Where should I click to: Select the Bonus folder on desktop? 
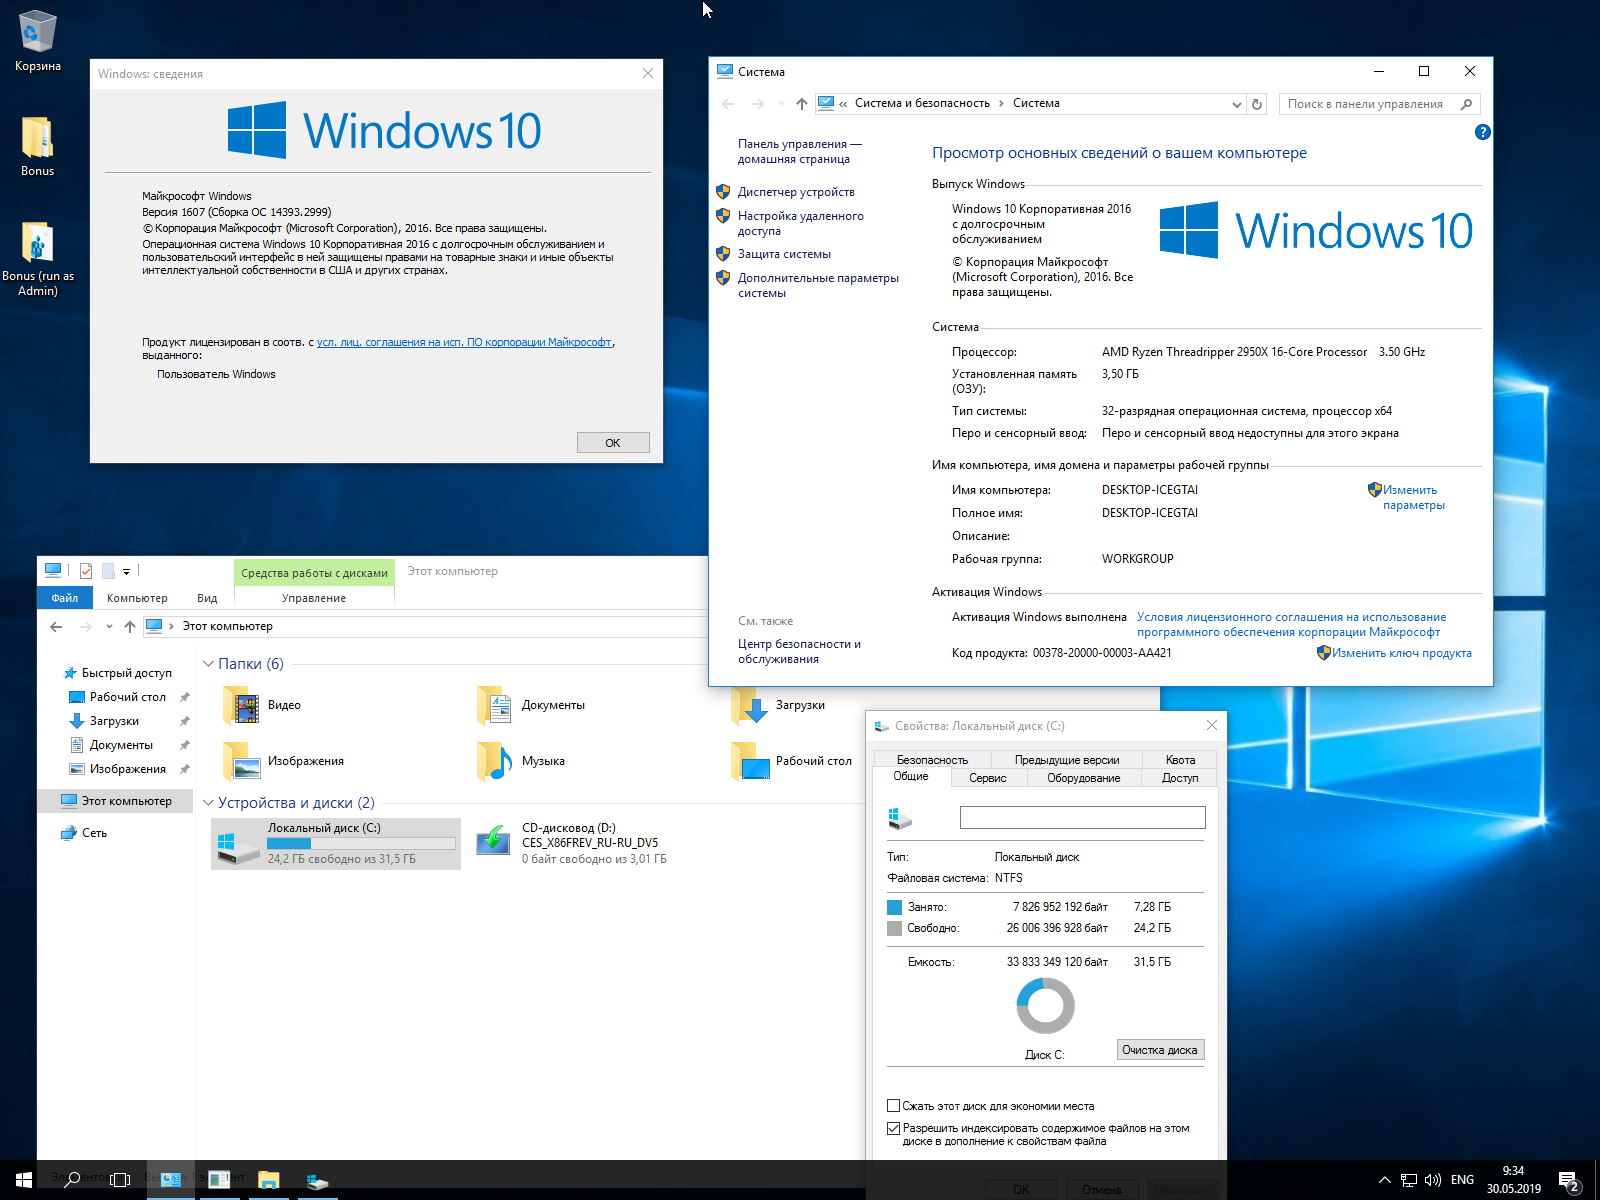[38, 146]
